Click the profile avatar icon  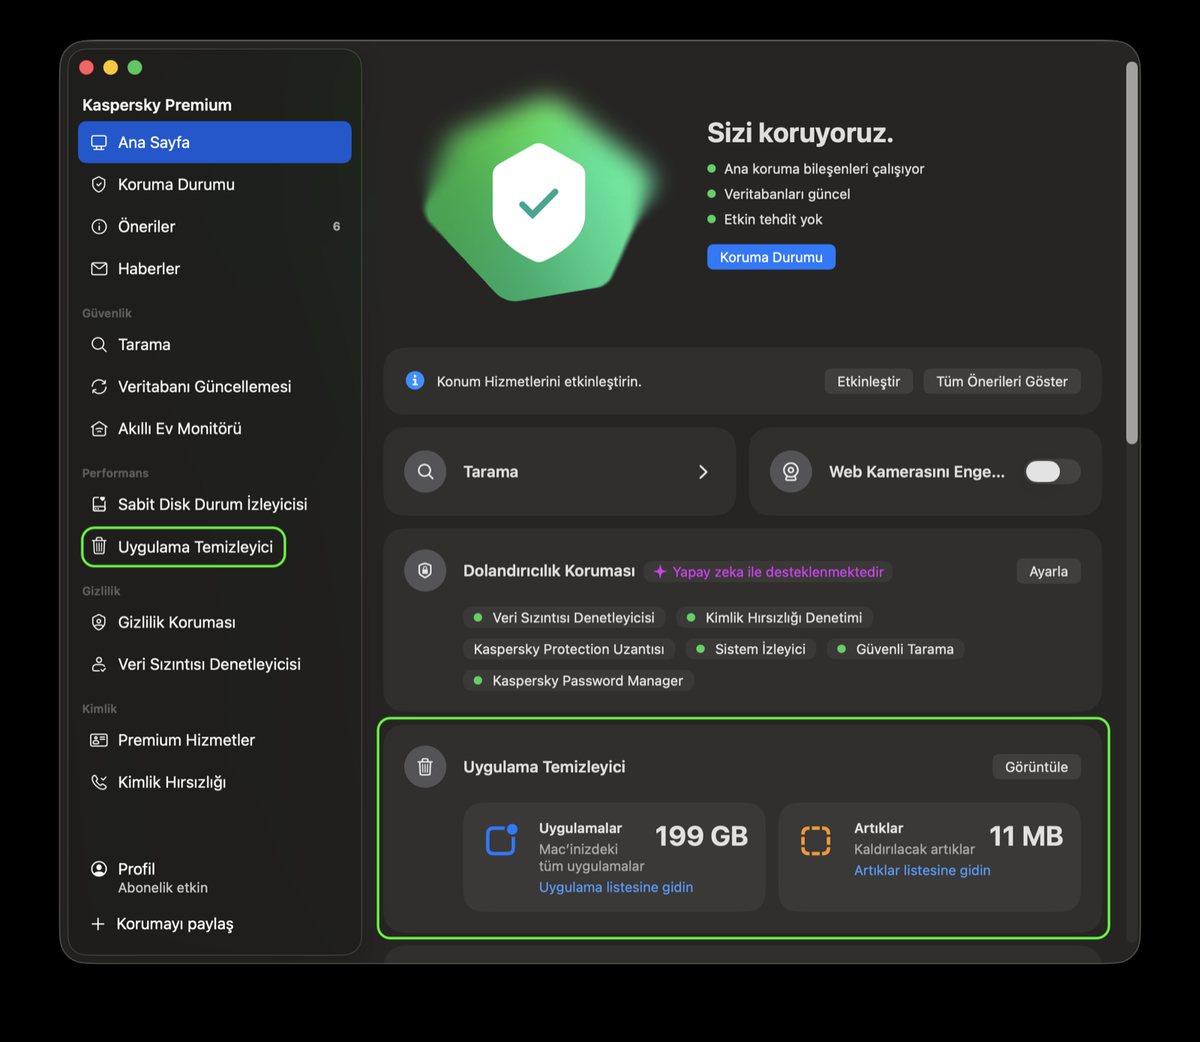[x=99, y=868]
